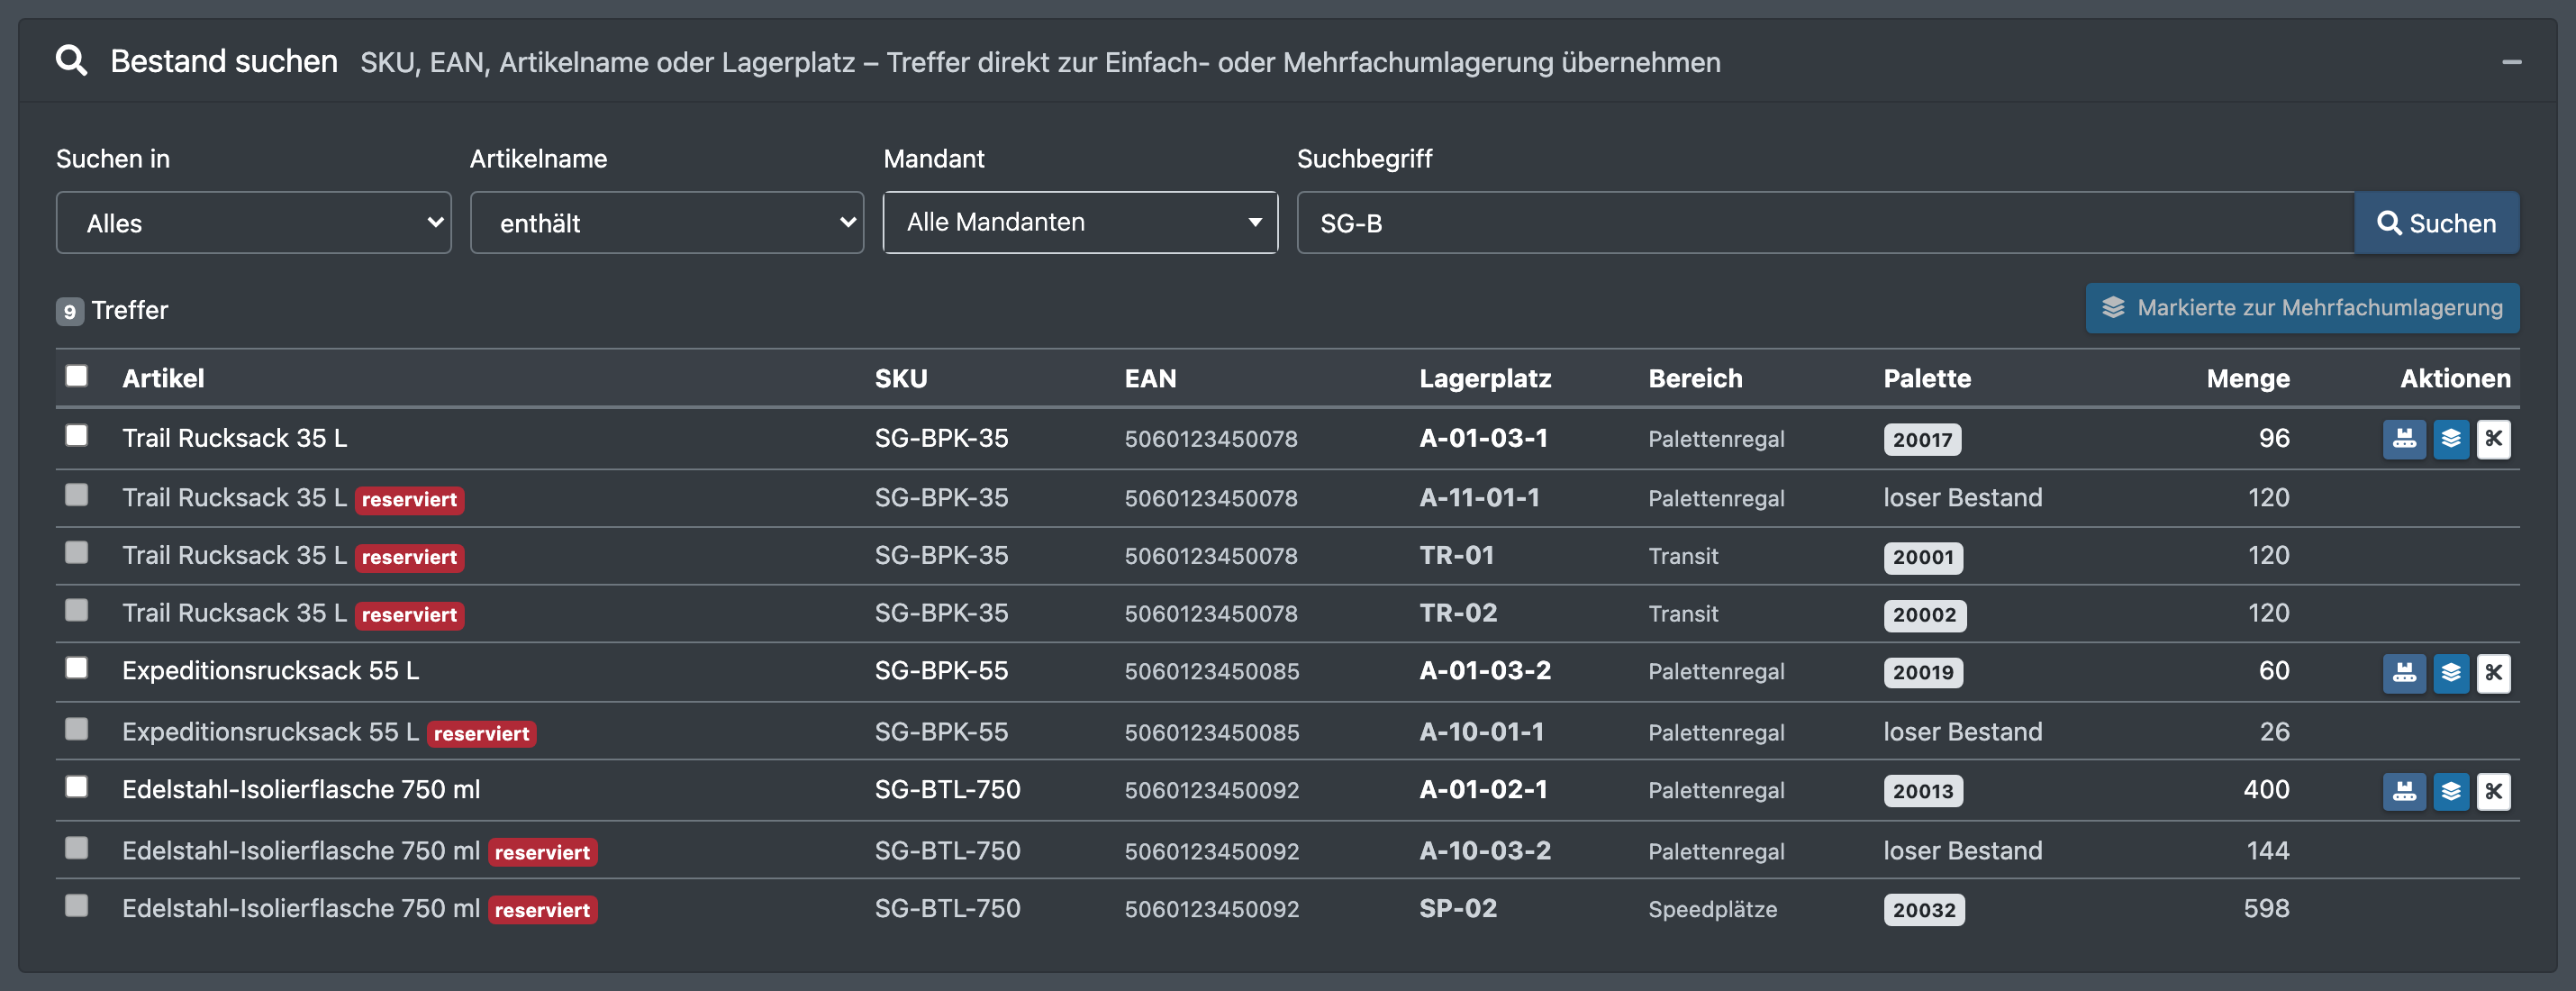Open the Mandant dropdown Alle Mandanten
Image resolution: width=2576 pixels, height=991 pixels.
tap(1080, 222)
